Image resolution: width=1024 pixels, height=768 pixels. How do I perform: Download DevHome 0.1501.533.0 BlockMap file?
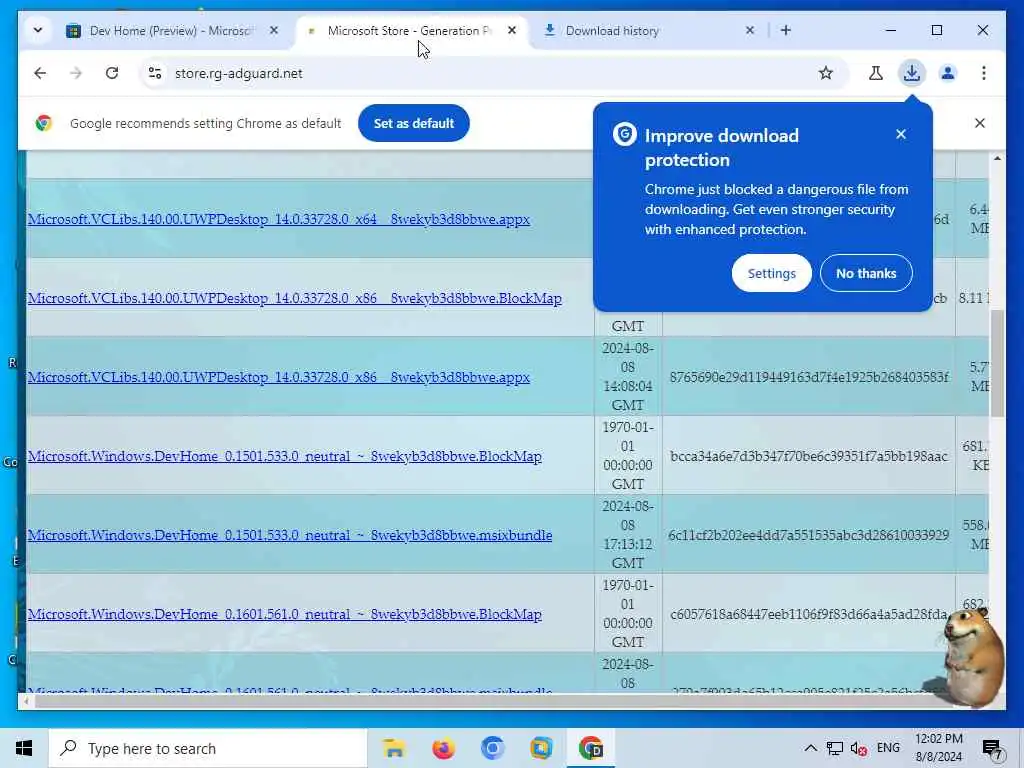(x=285, y=456)
